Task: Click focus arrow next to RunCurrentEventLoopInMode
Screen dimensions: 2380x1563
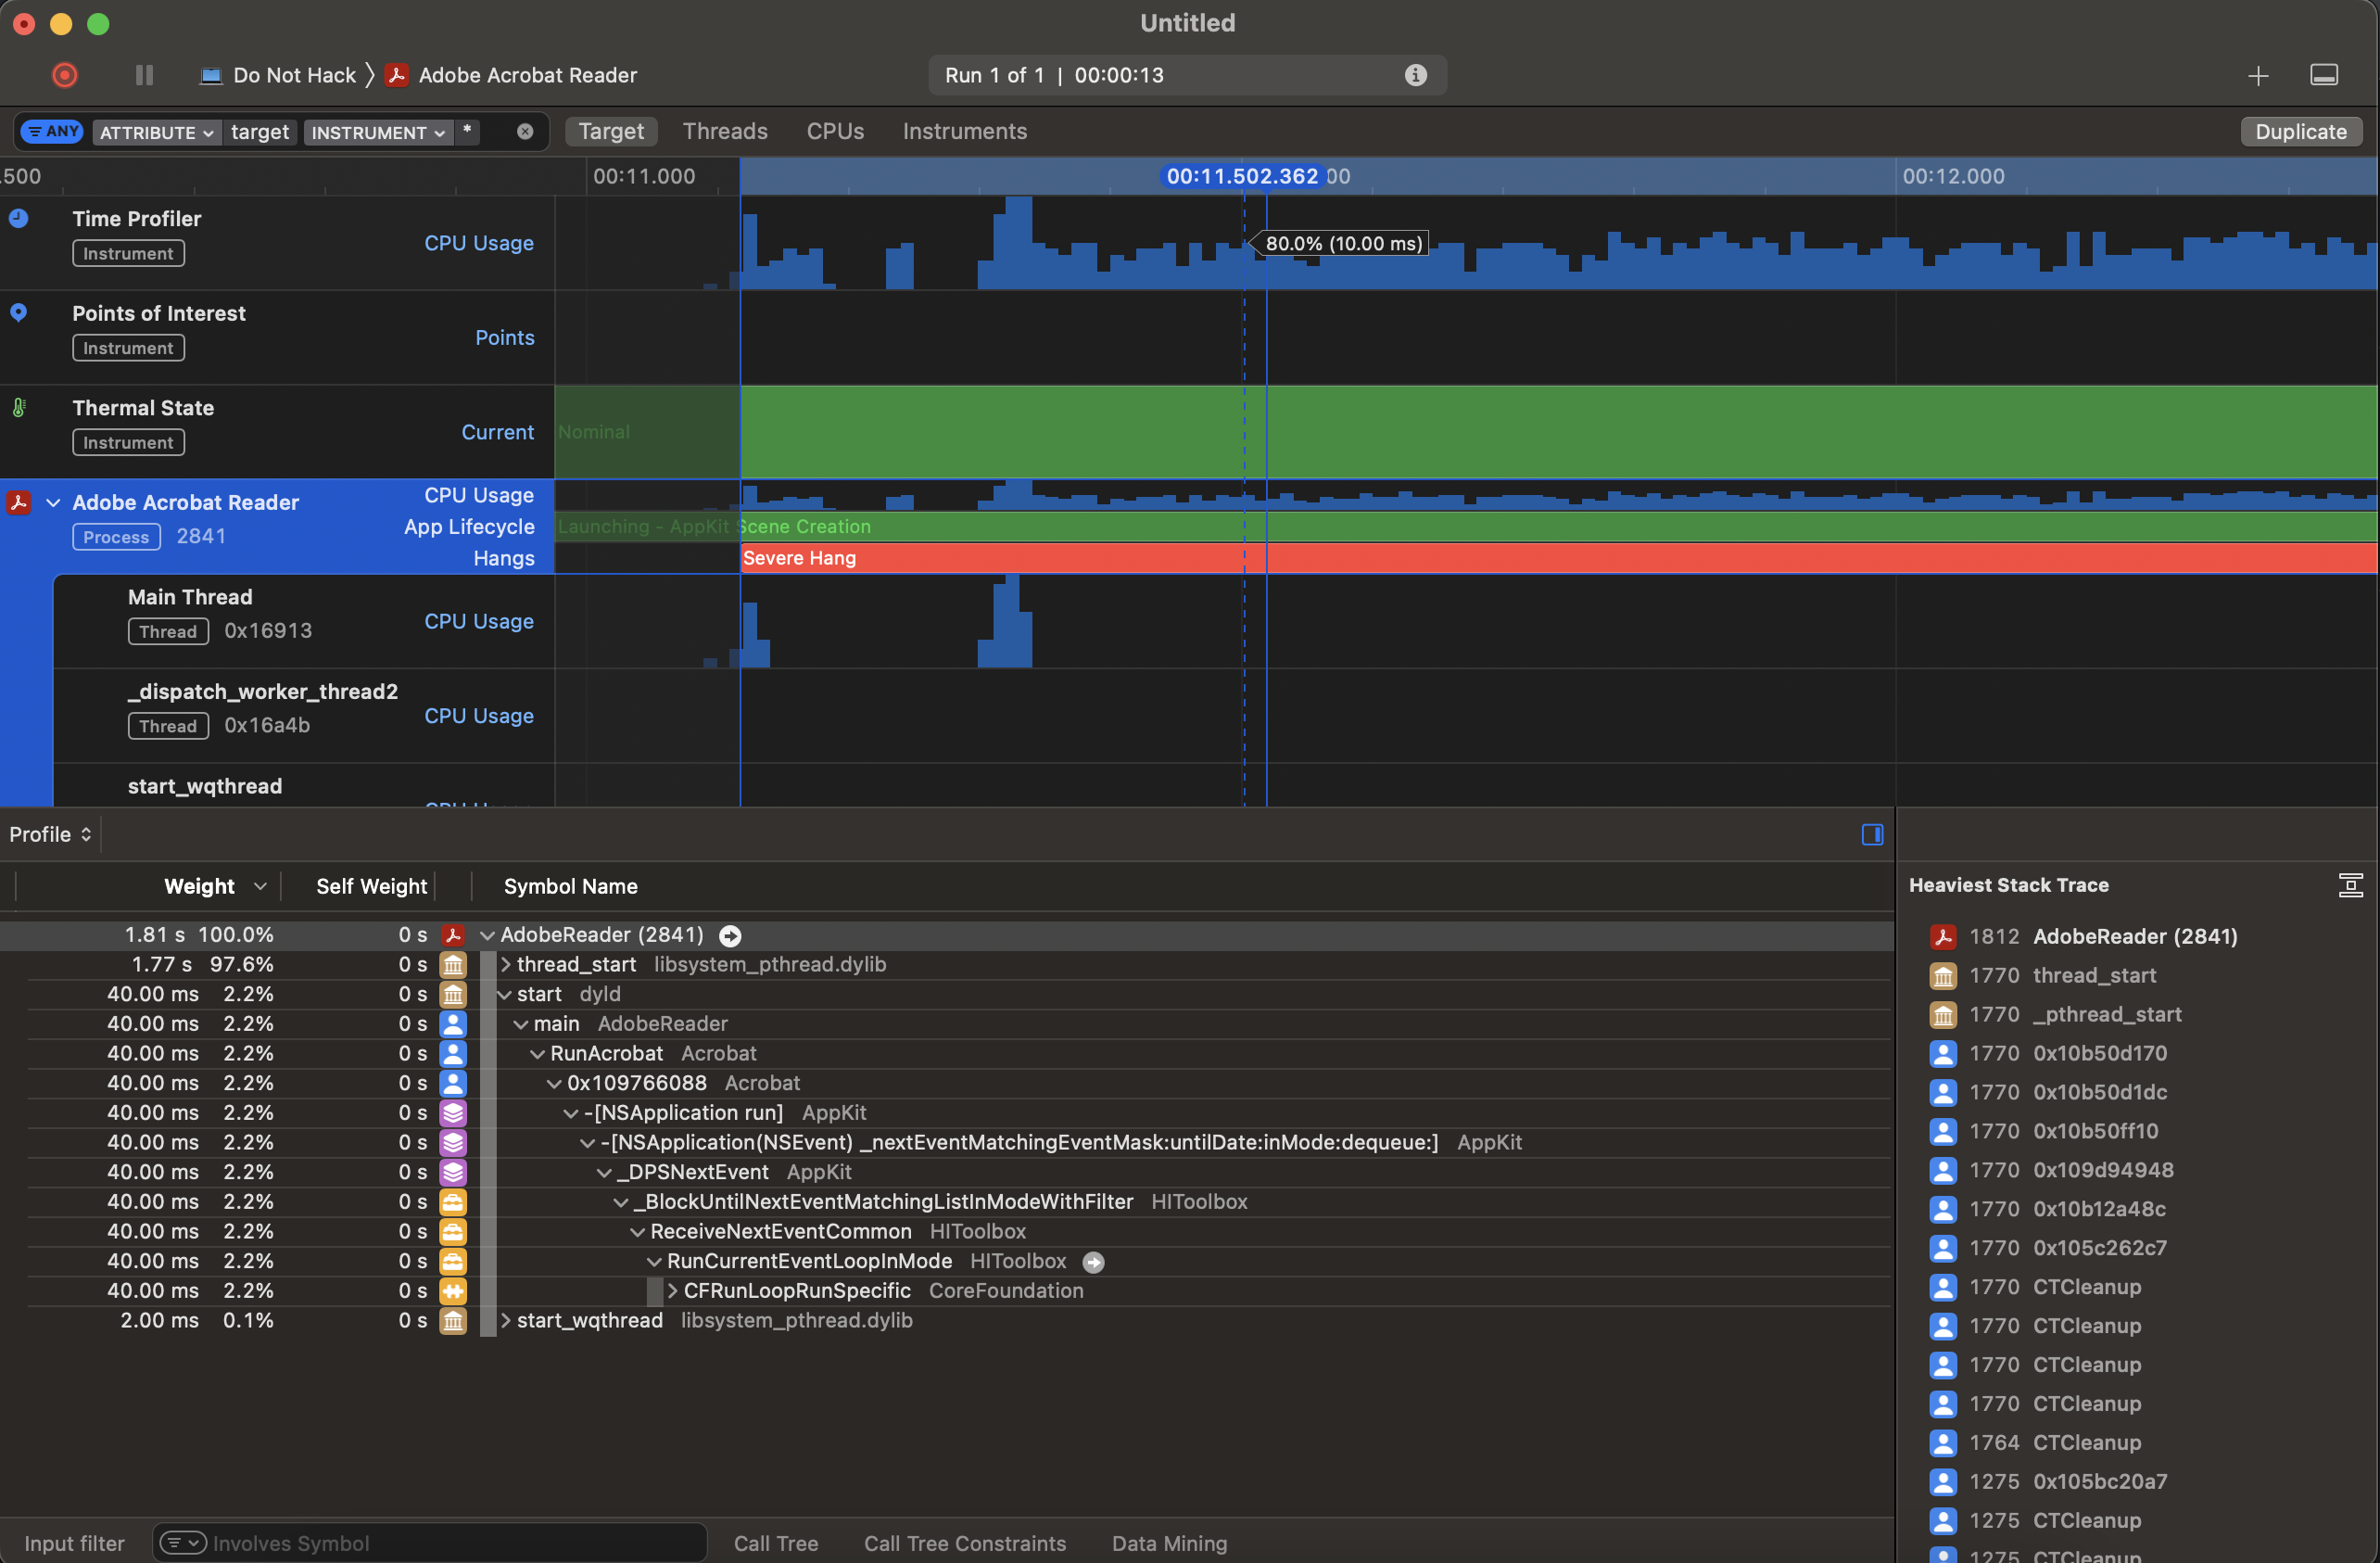Action: [x=1094, y=1262]
